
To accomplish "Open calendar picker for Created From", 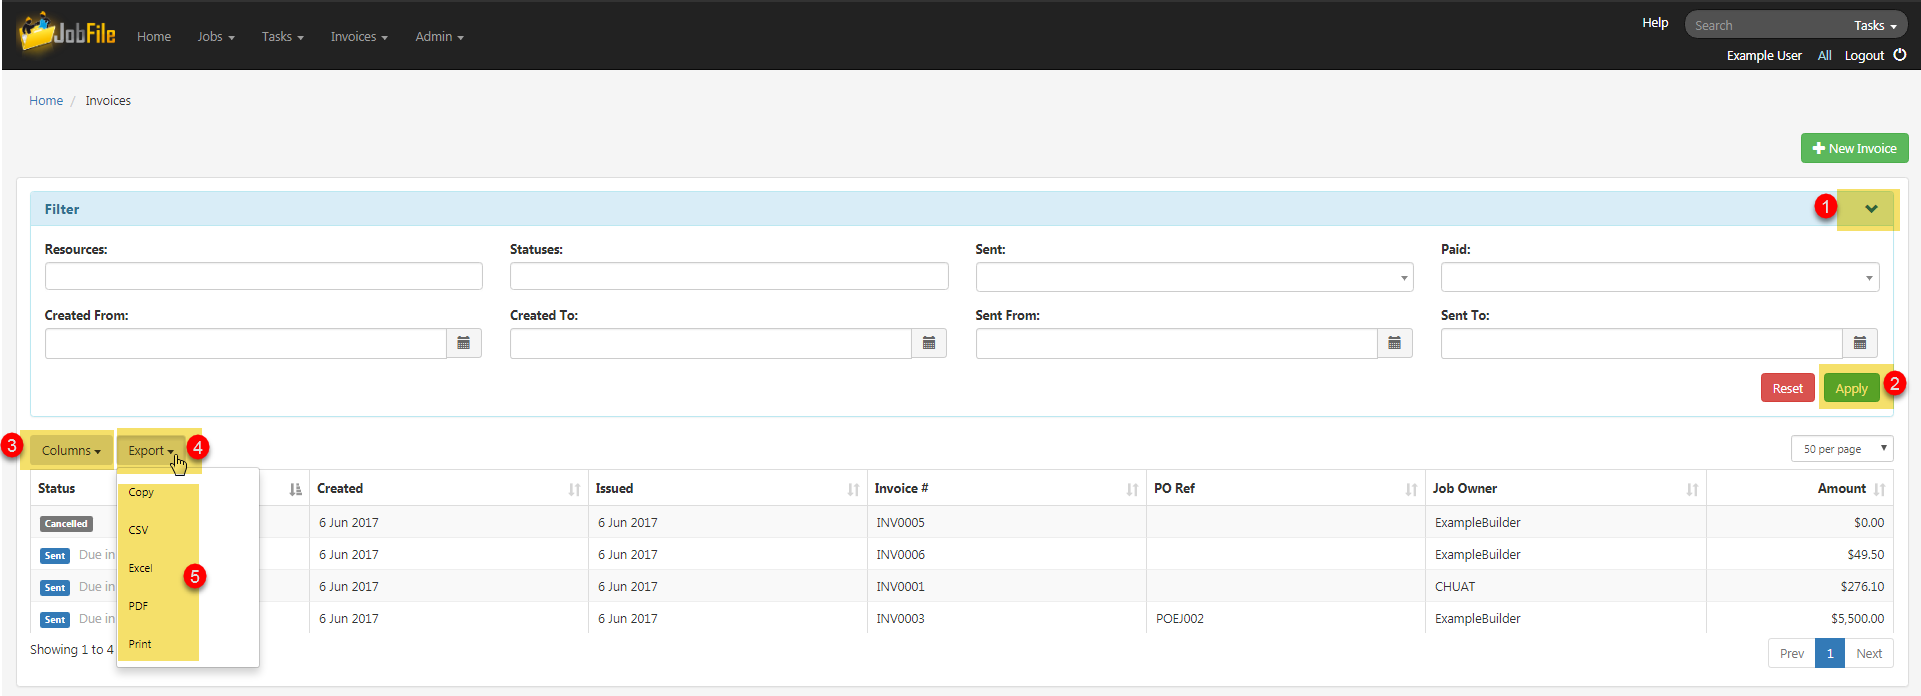I will (464, 343).
